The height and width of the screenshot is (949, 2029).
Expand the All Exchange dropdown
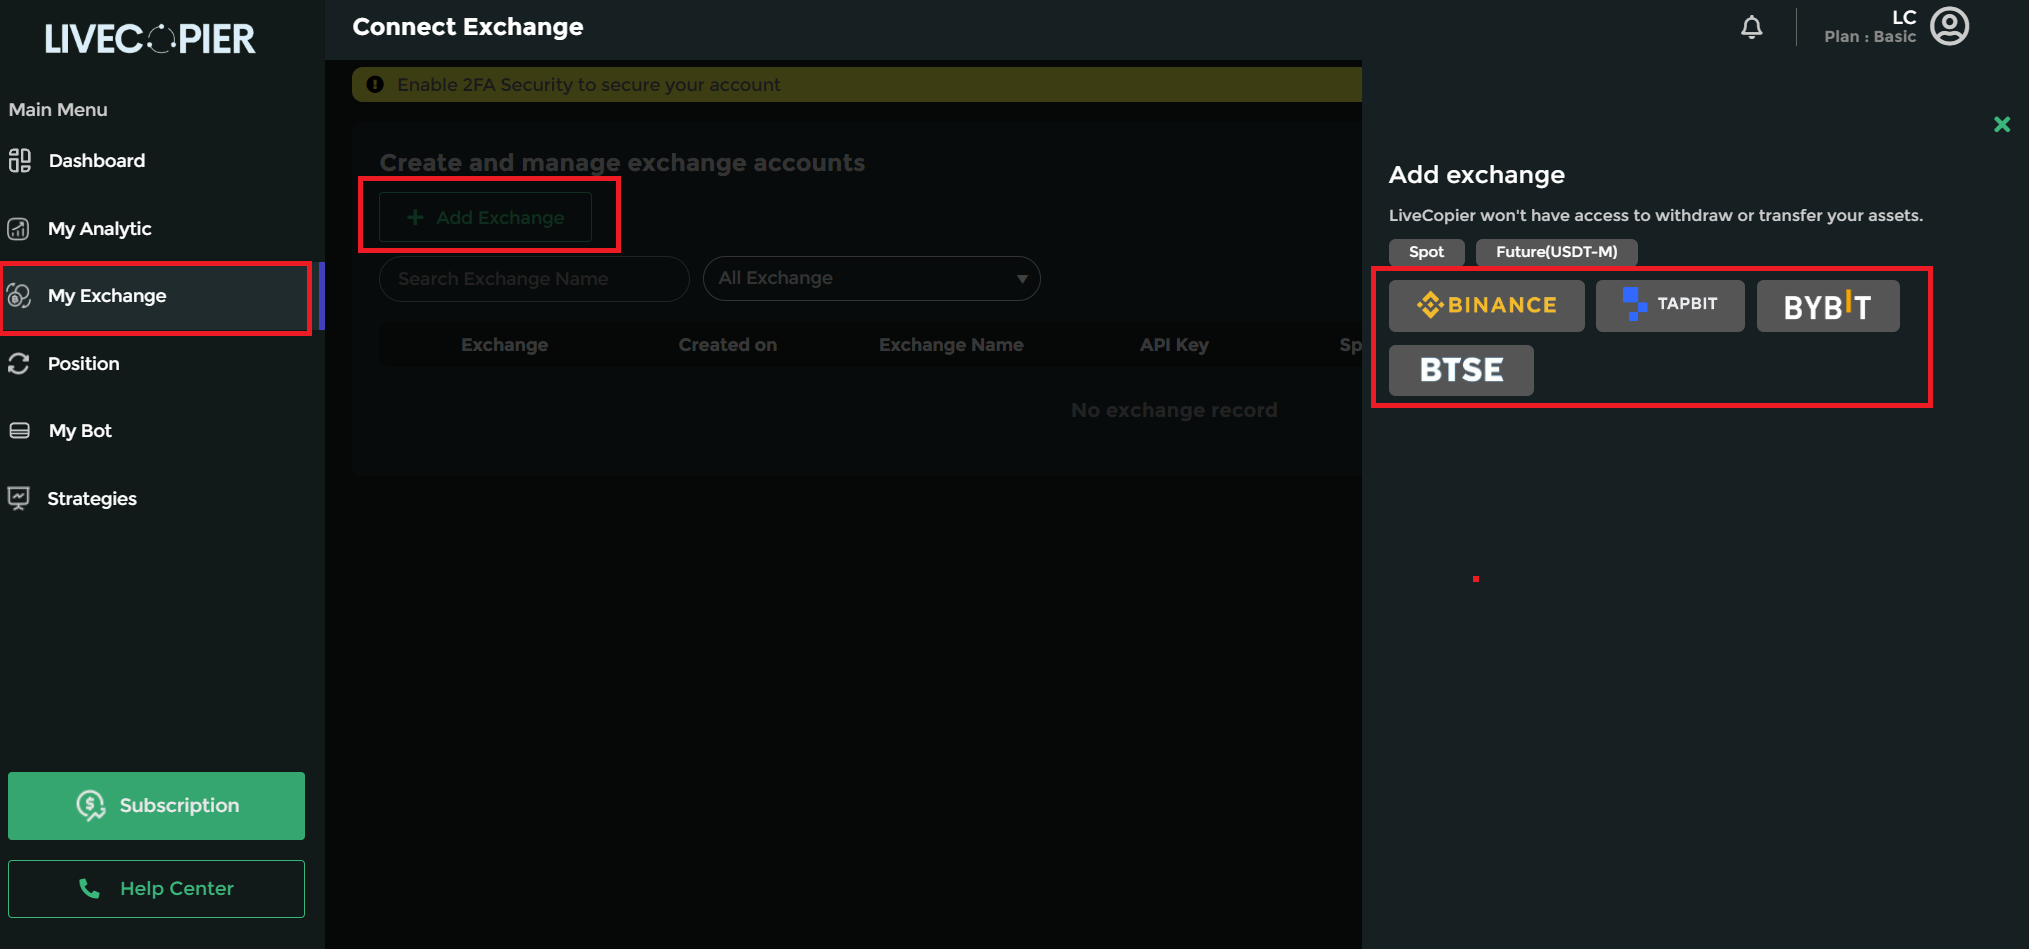click(x=872, y=278)
